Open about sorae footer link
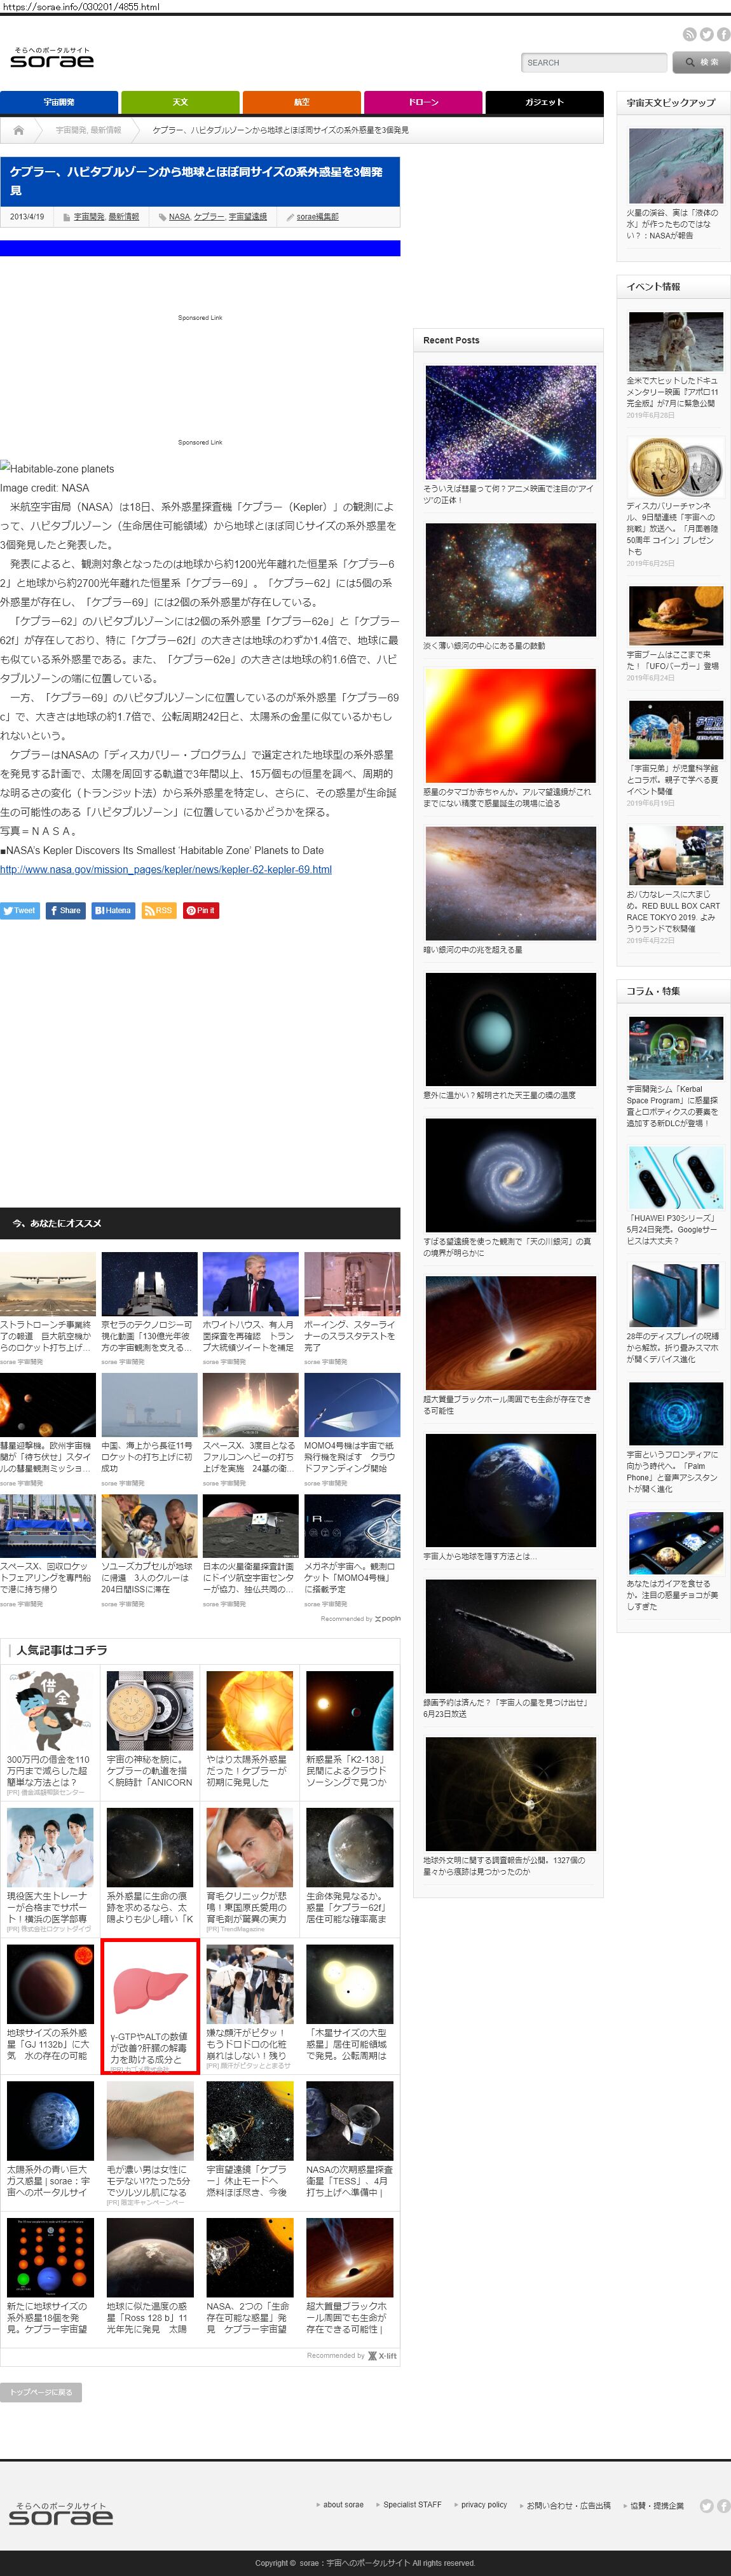731x2576 pixels. click(x=343, y=2505)
